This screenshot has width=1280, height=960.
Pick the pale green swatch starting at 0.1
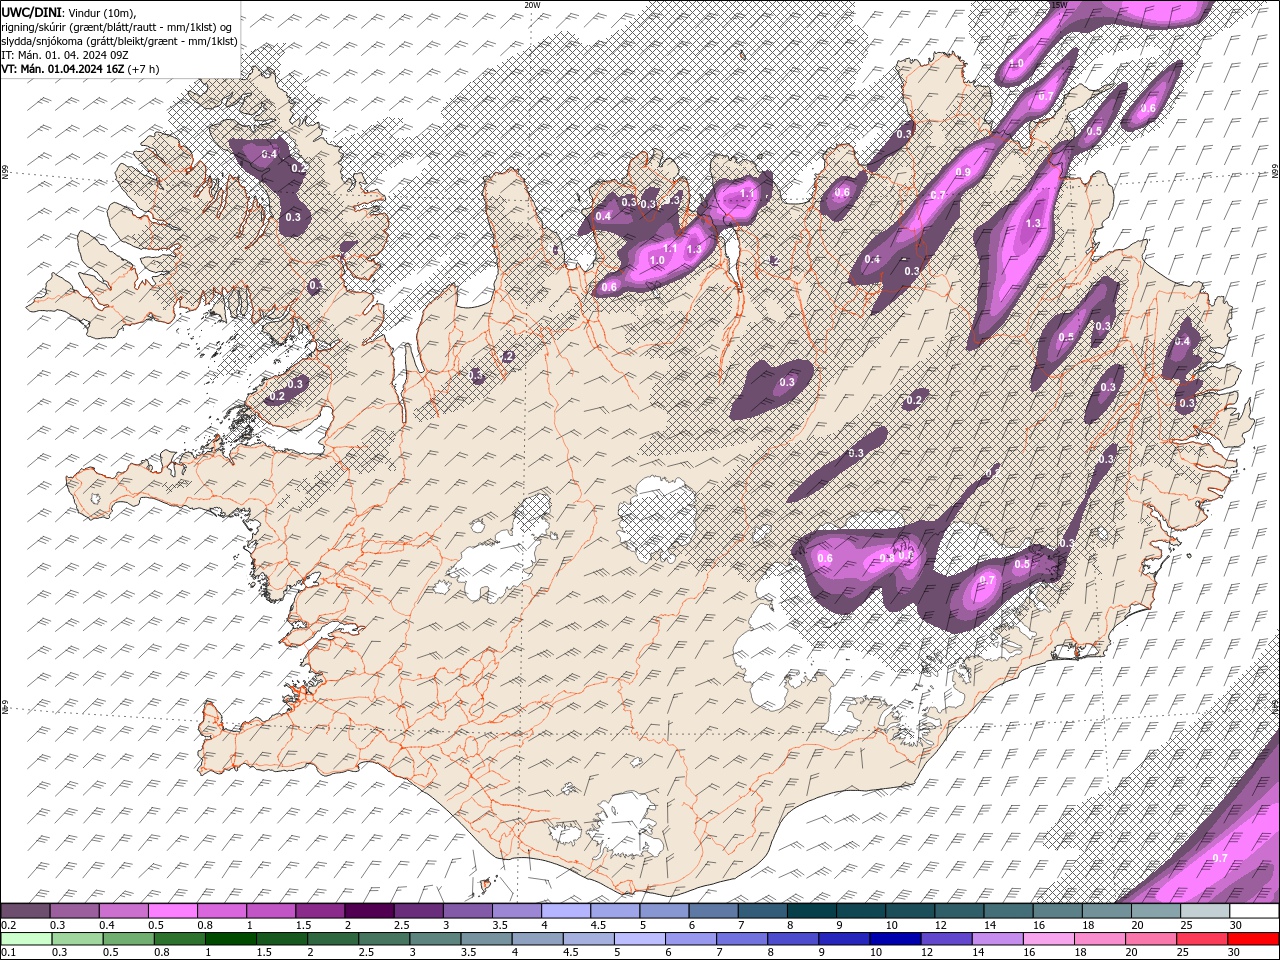pyautogui.click(x=25, y=939)
